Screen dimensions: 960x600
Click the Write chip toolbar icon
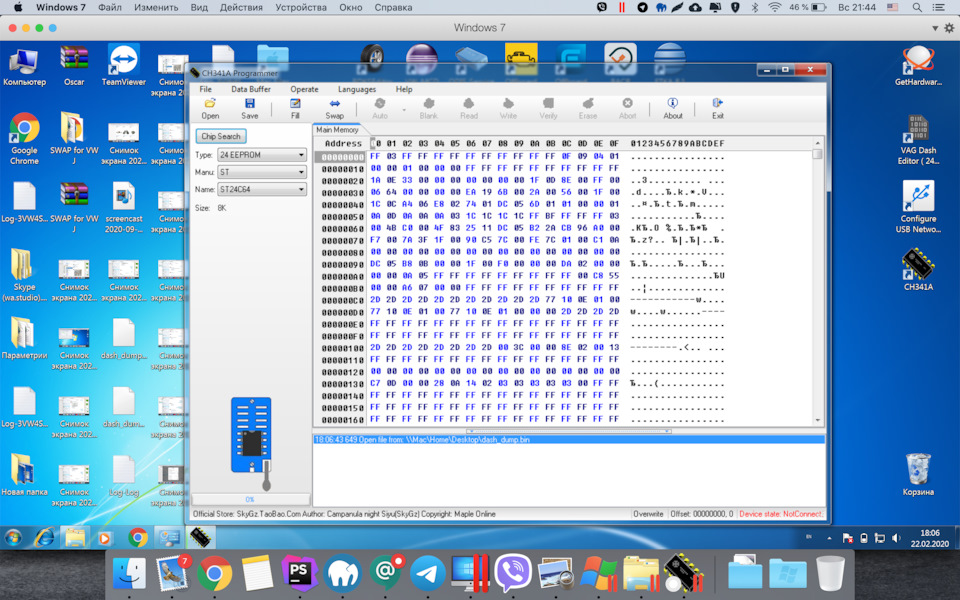(x=508, y=108)
